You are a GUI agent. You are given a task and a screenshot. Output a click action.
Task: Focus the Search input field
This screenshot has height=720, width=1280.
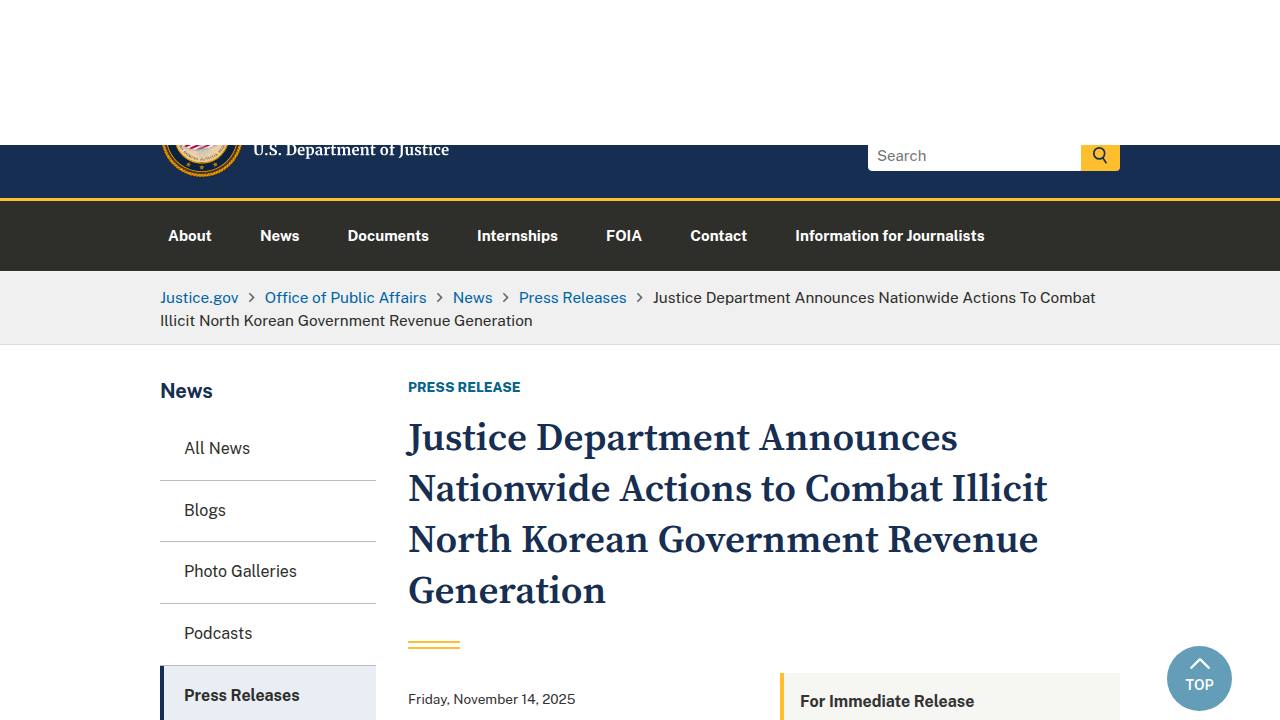point(974,157)
